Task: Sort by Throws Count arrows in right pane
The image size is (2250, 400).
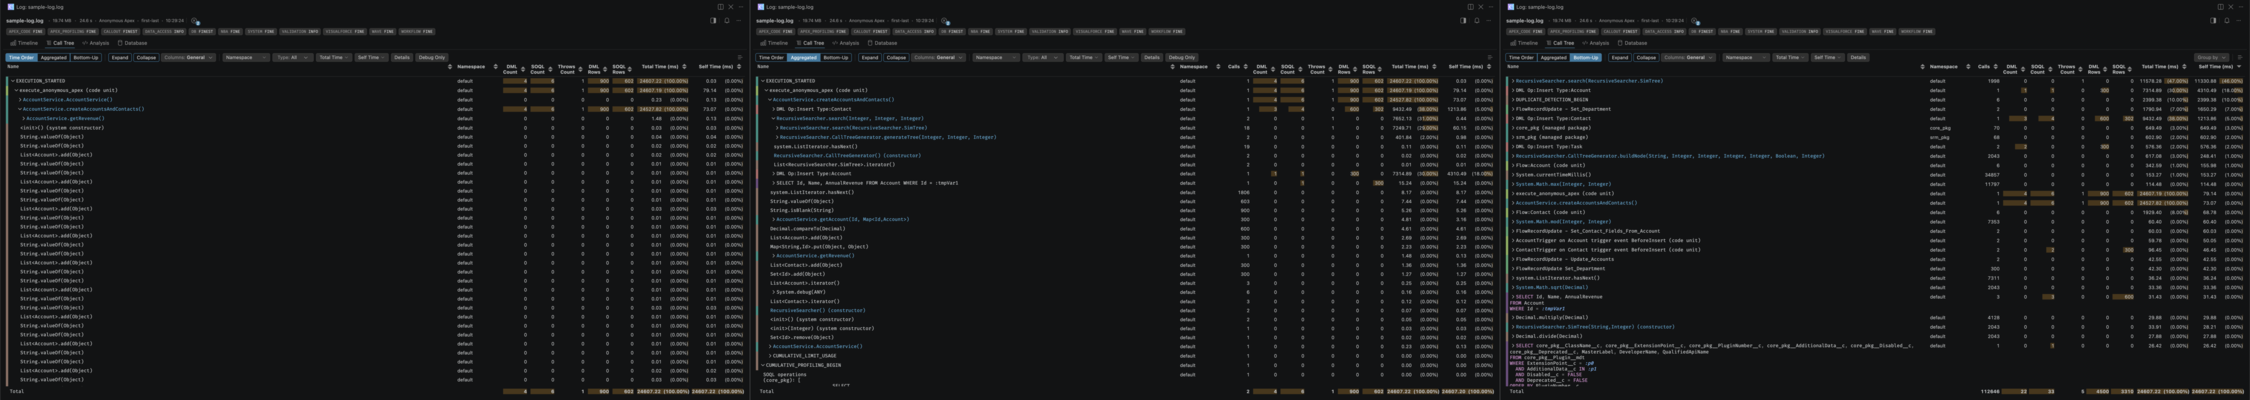Action: point(2080,69)
